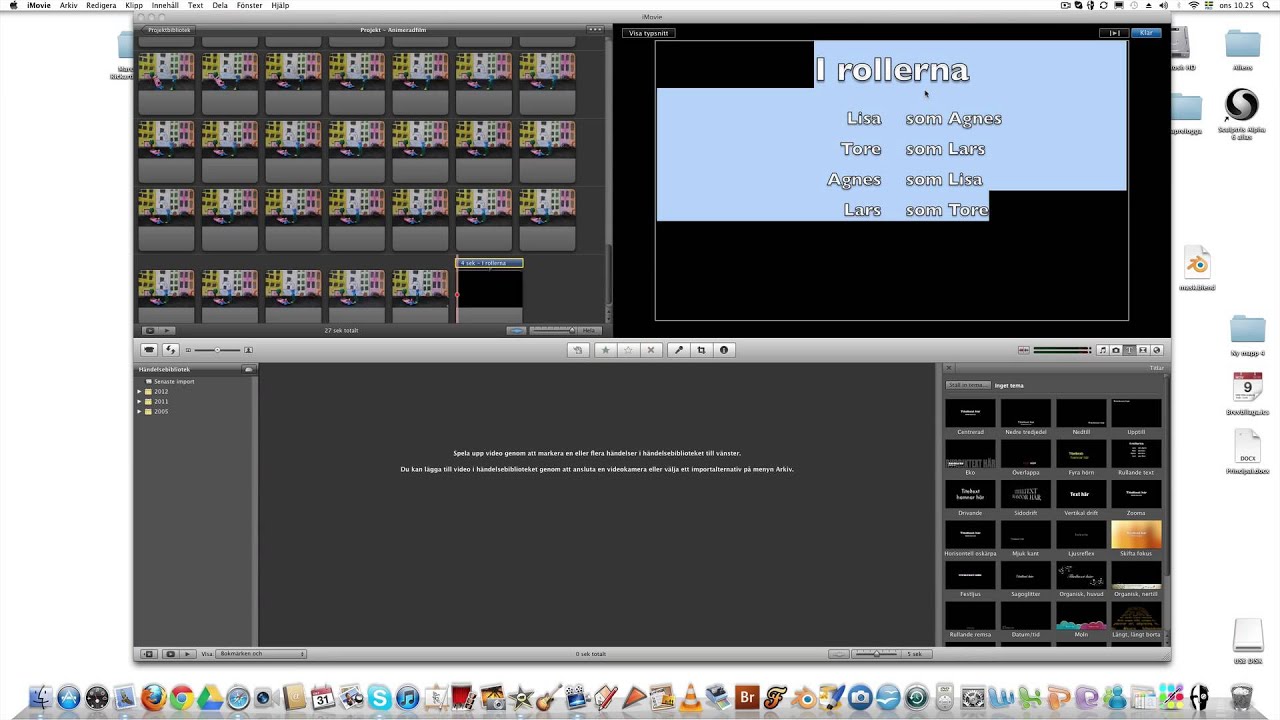Unmark selection with the hollow star

click(628, 350)
